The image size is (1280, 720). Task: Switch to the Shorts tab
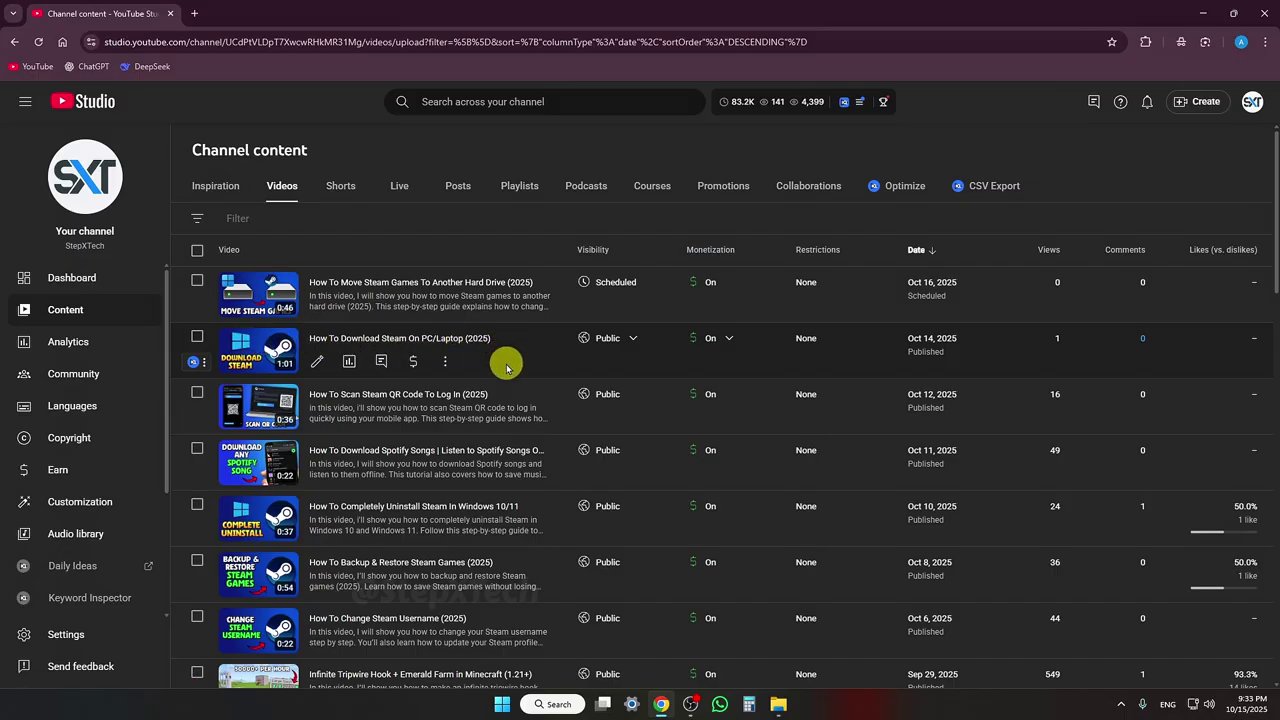tap(340, 185)
